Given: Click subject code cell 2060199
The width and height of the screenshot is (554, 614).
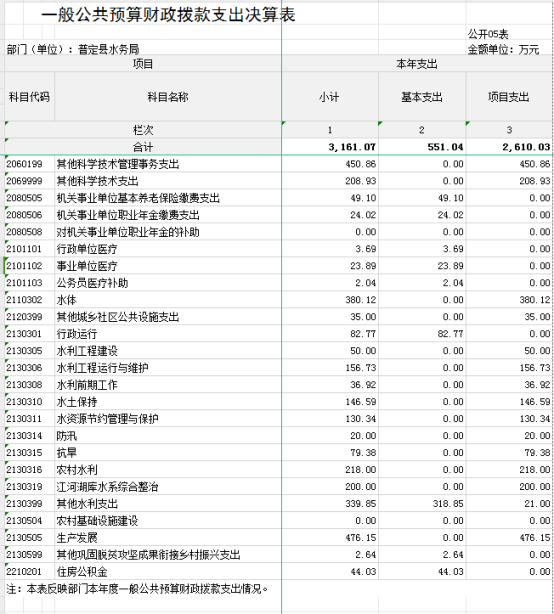Looking at the screenshot, I should pyautogui.click(x=29, y=164).
